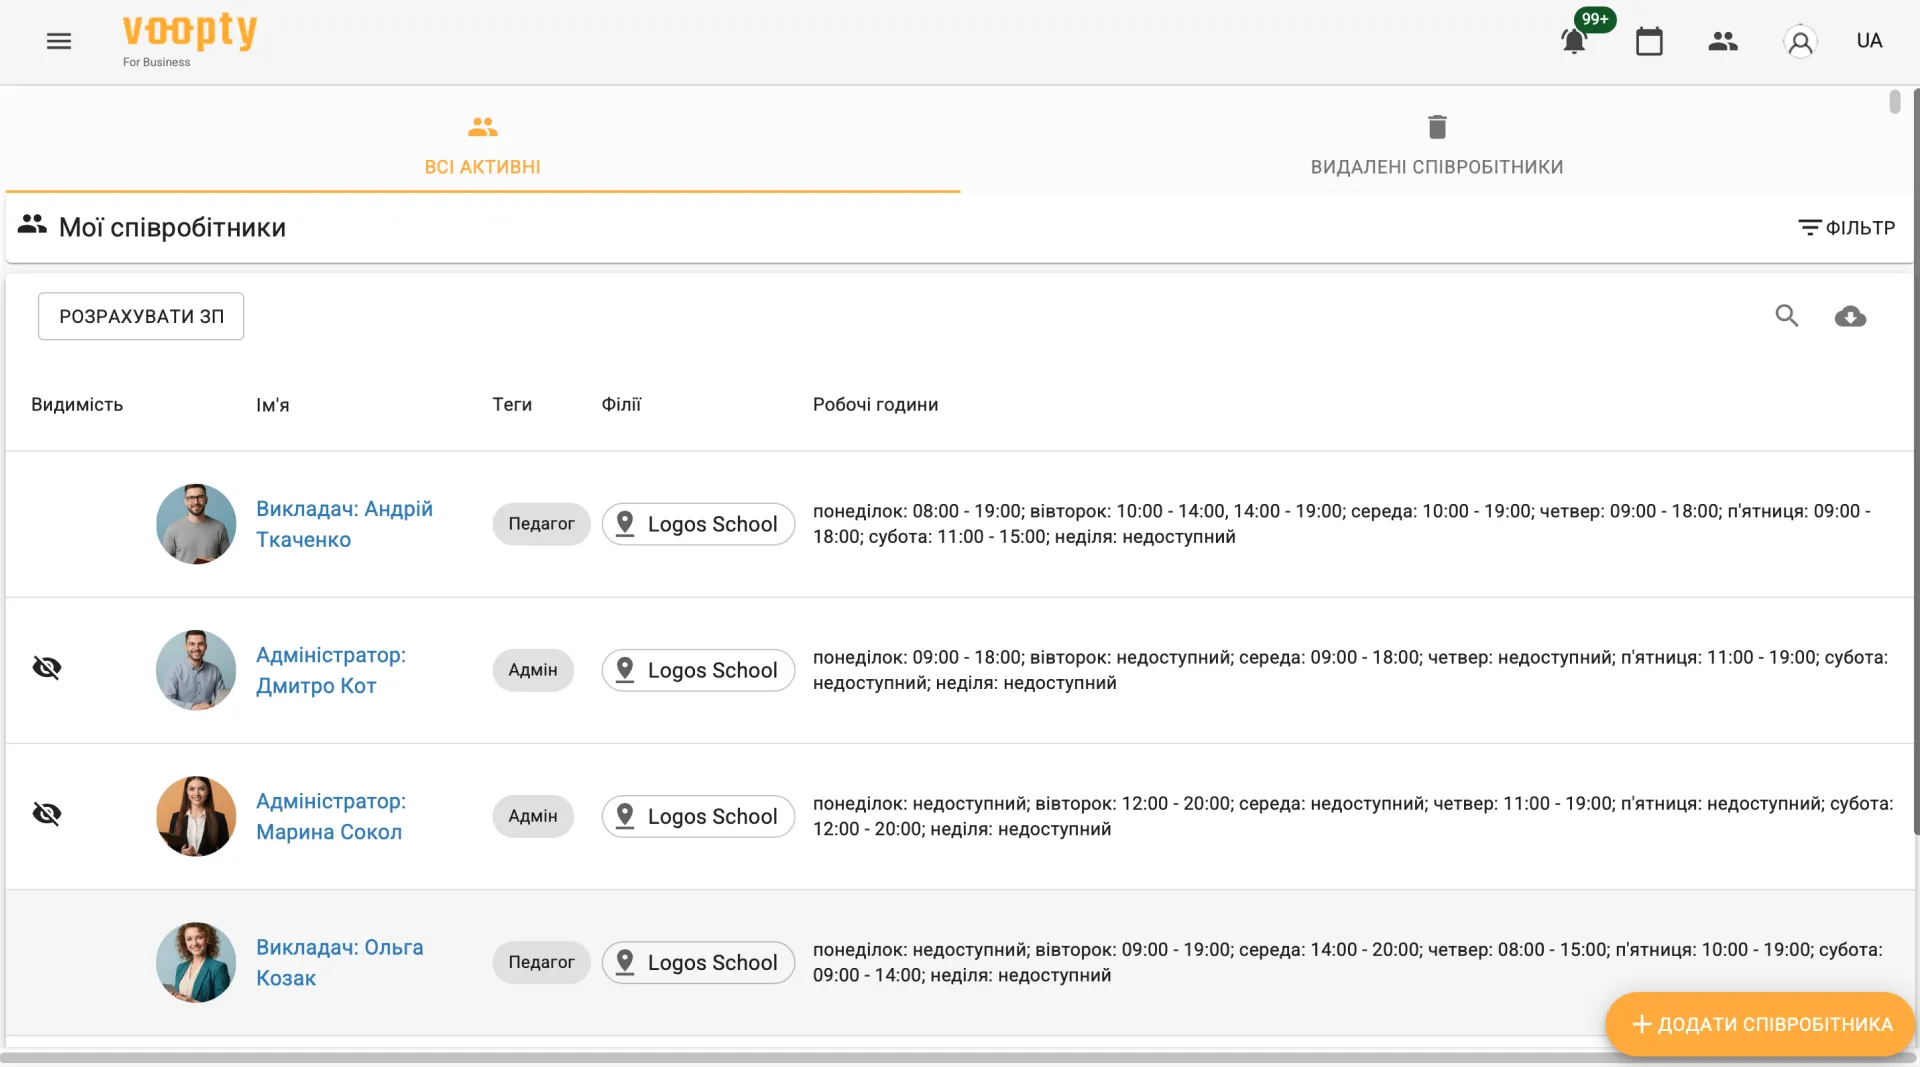Open Викладач: Ольга Козак profile link

(340, 962)
